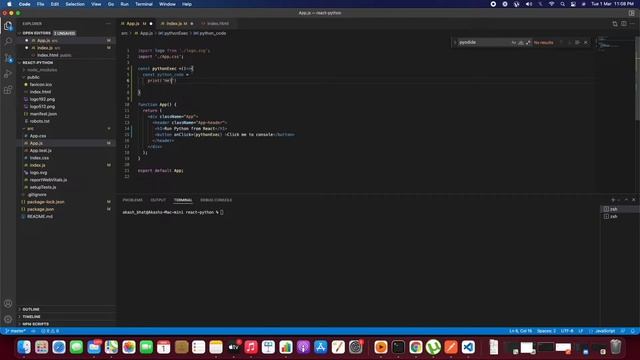Open the Selection menu
This screenshot has width=640, height=360.
tap(75, 4)
